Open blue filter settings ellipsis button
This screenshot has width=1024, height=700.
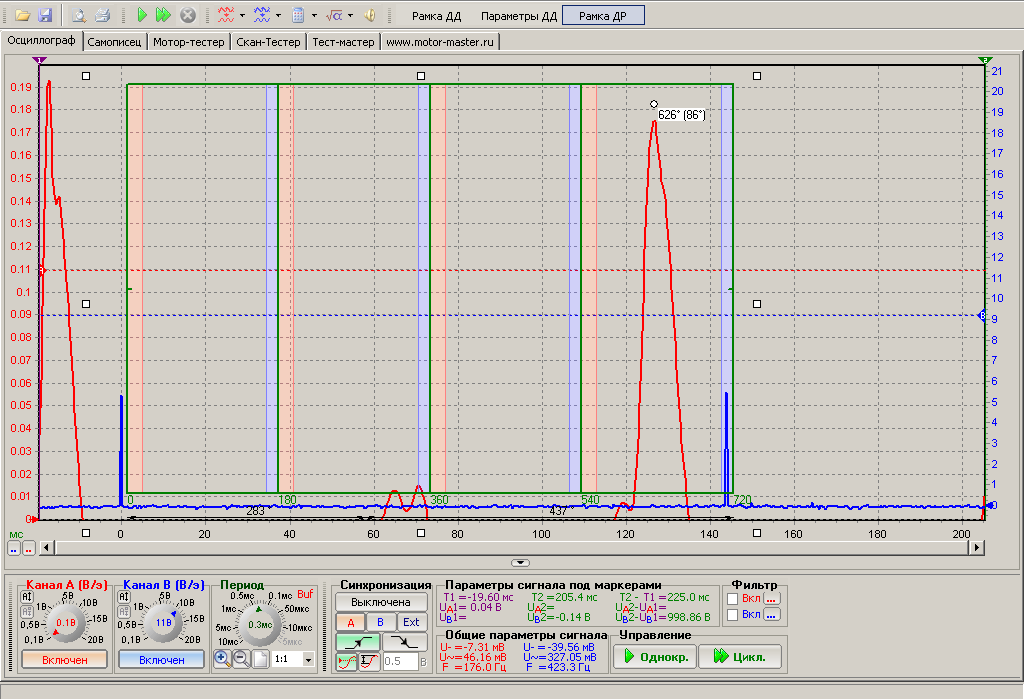772,614
